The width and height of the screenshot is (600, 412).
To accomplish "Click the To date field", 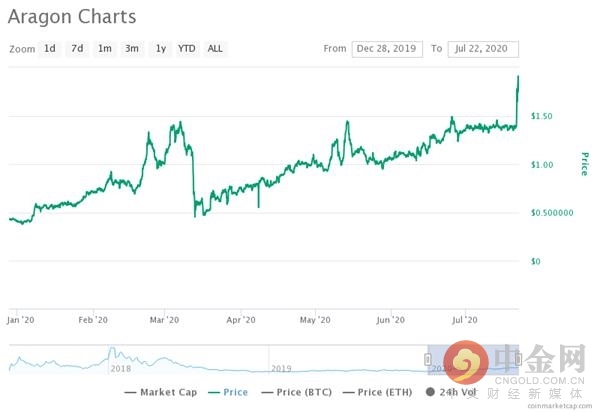I will point(482,48).
